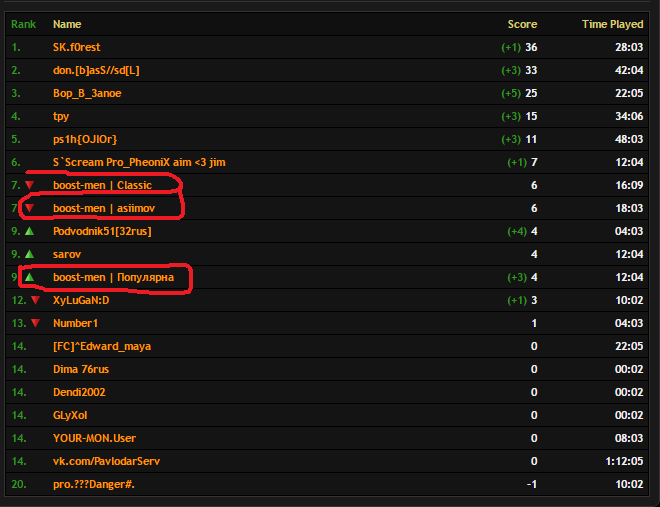Click green up arrow beside boost-men | Популярна
This screenshot has width=660, height=507.
(x=29, y=277)
